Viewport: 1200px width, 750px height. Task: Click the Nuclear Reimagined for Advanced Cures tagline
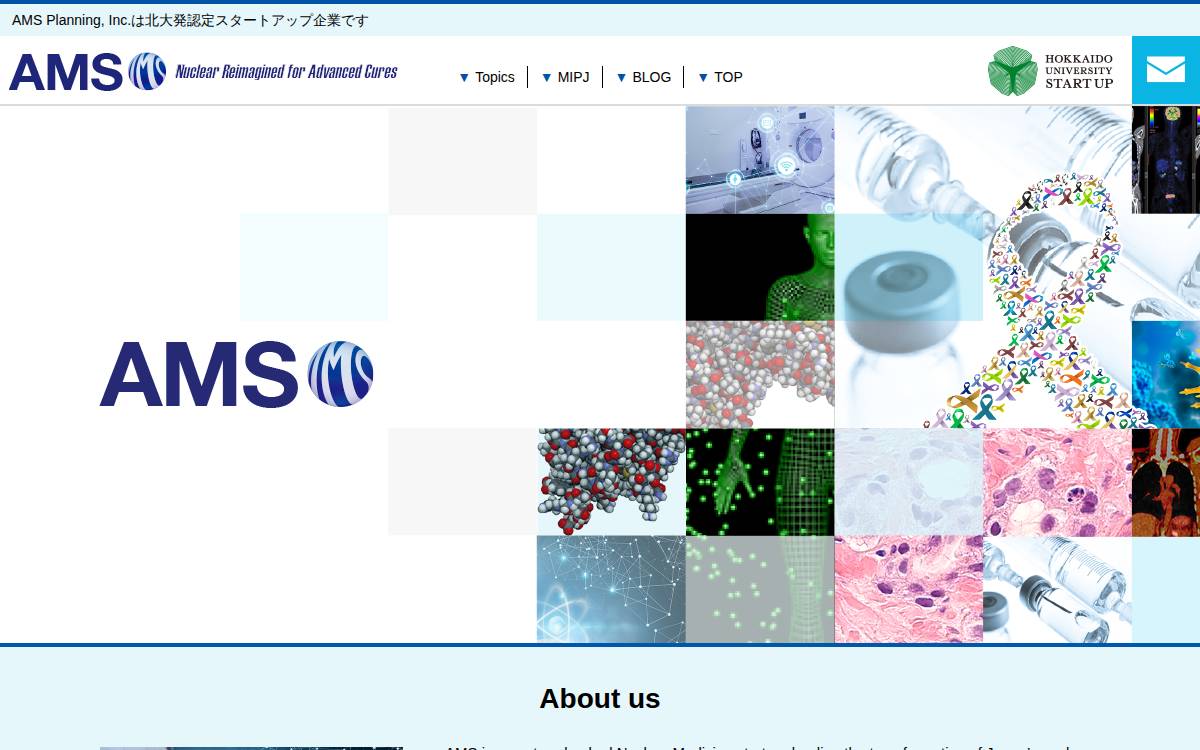[286, 71]
